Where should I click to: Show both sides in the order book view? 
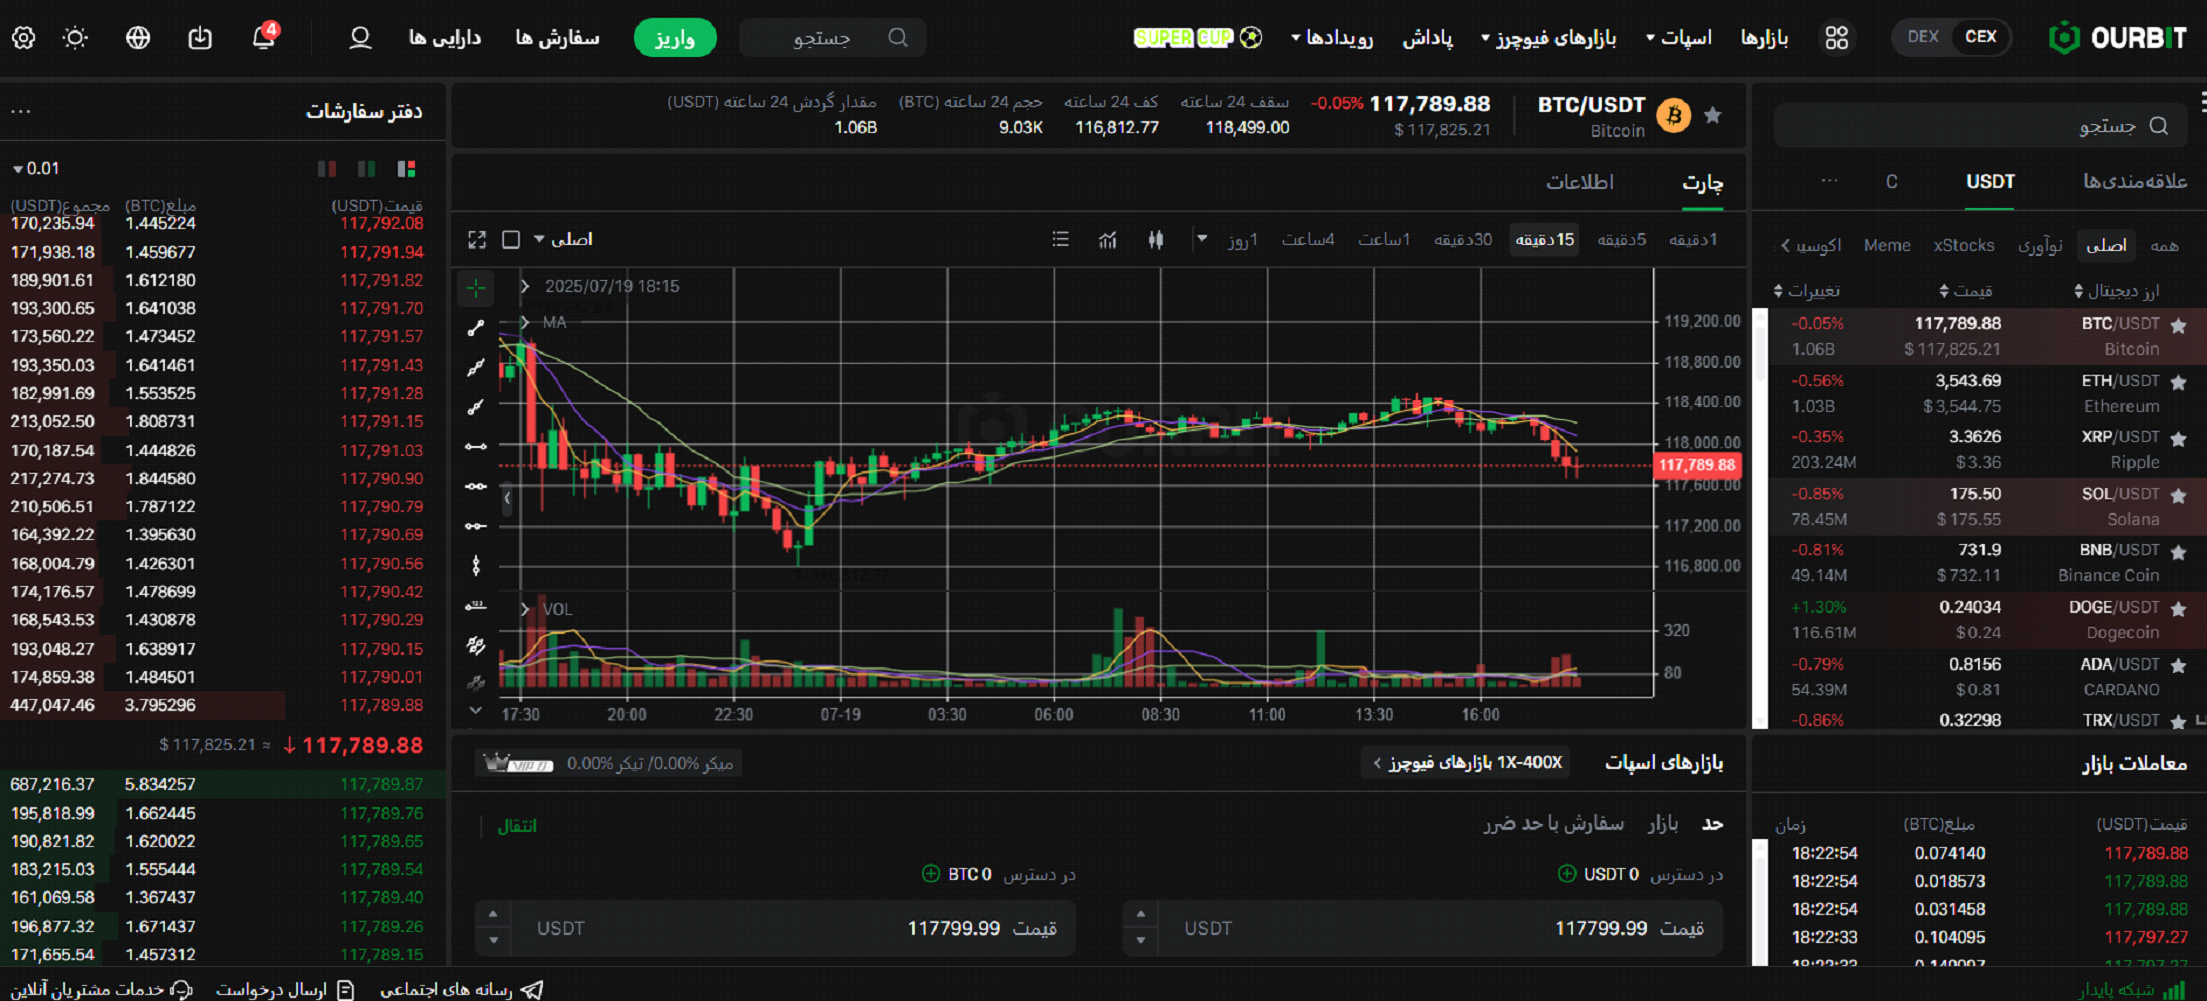click(x=406, y=169)
